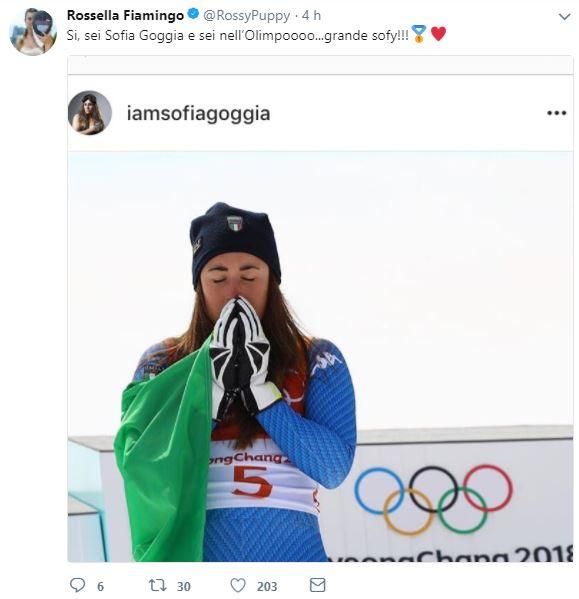Screen dimensions: 579x599
Task: Click the Rossella Fiamingo display name
Action: (x=125, y=15)
